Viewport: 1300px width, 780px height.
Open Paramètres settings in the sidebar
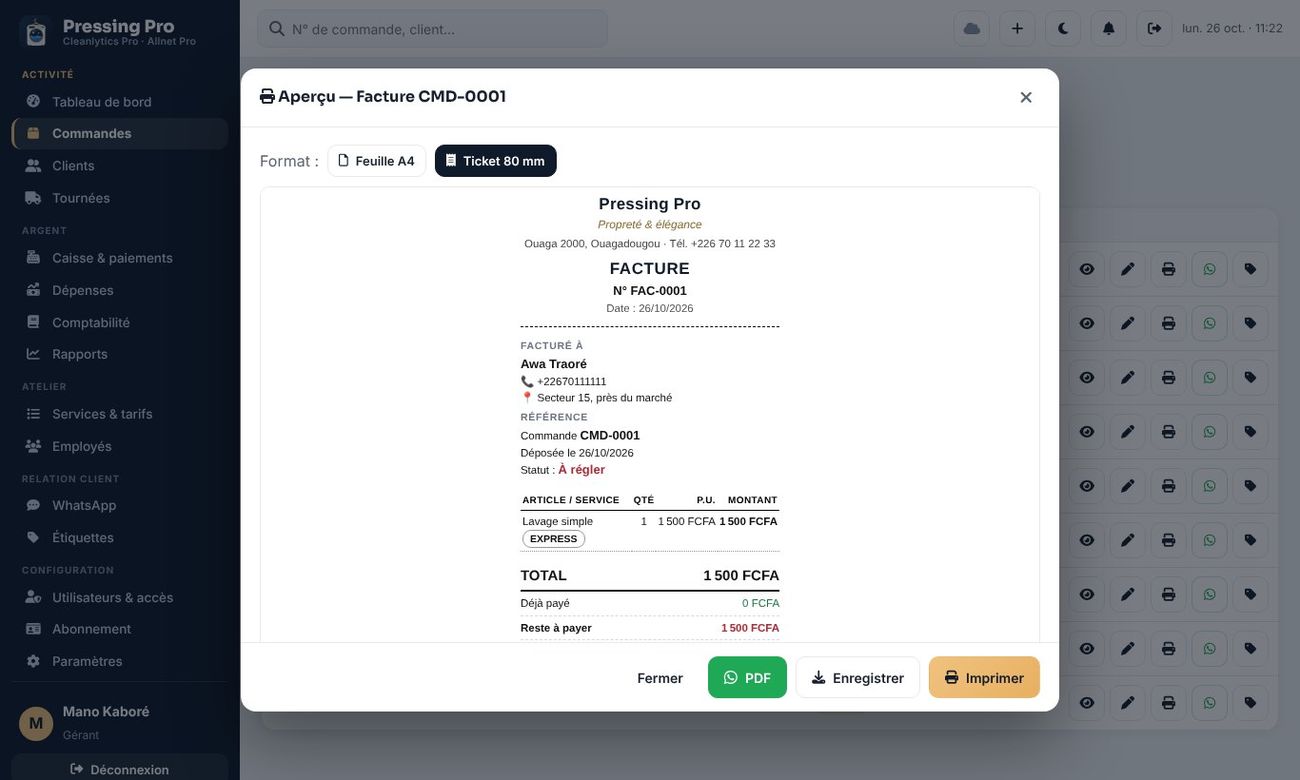click(x=120, y=661)
